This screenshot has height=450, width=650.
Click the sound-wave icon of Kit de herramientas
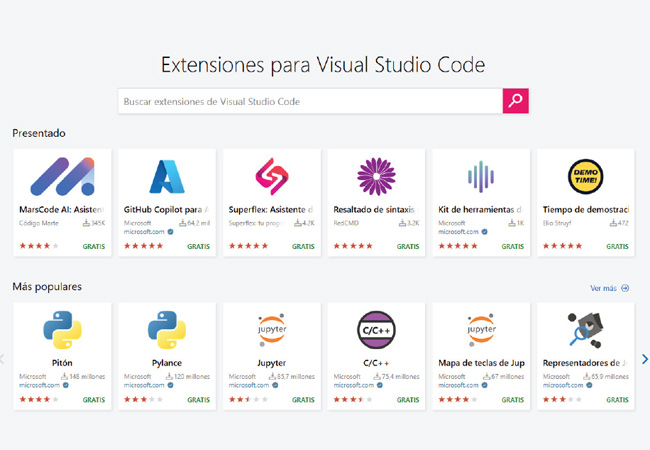point(481,177)
